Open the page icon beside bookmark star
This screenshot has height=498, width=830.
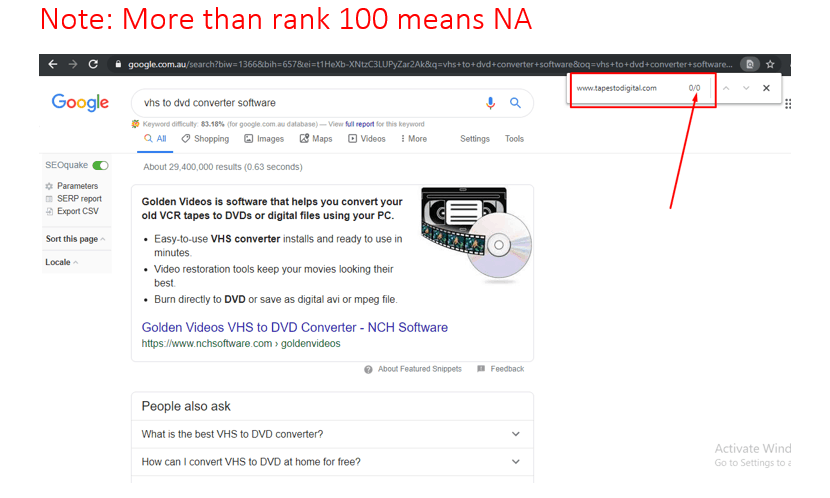(750, 64)
